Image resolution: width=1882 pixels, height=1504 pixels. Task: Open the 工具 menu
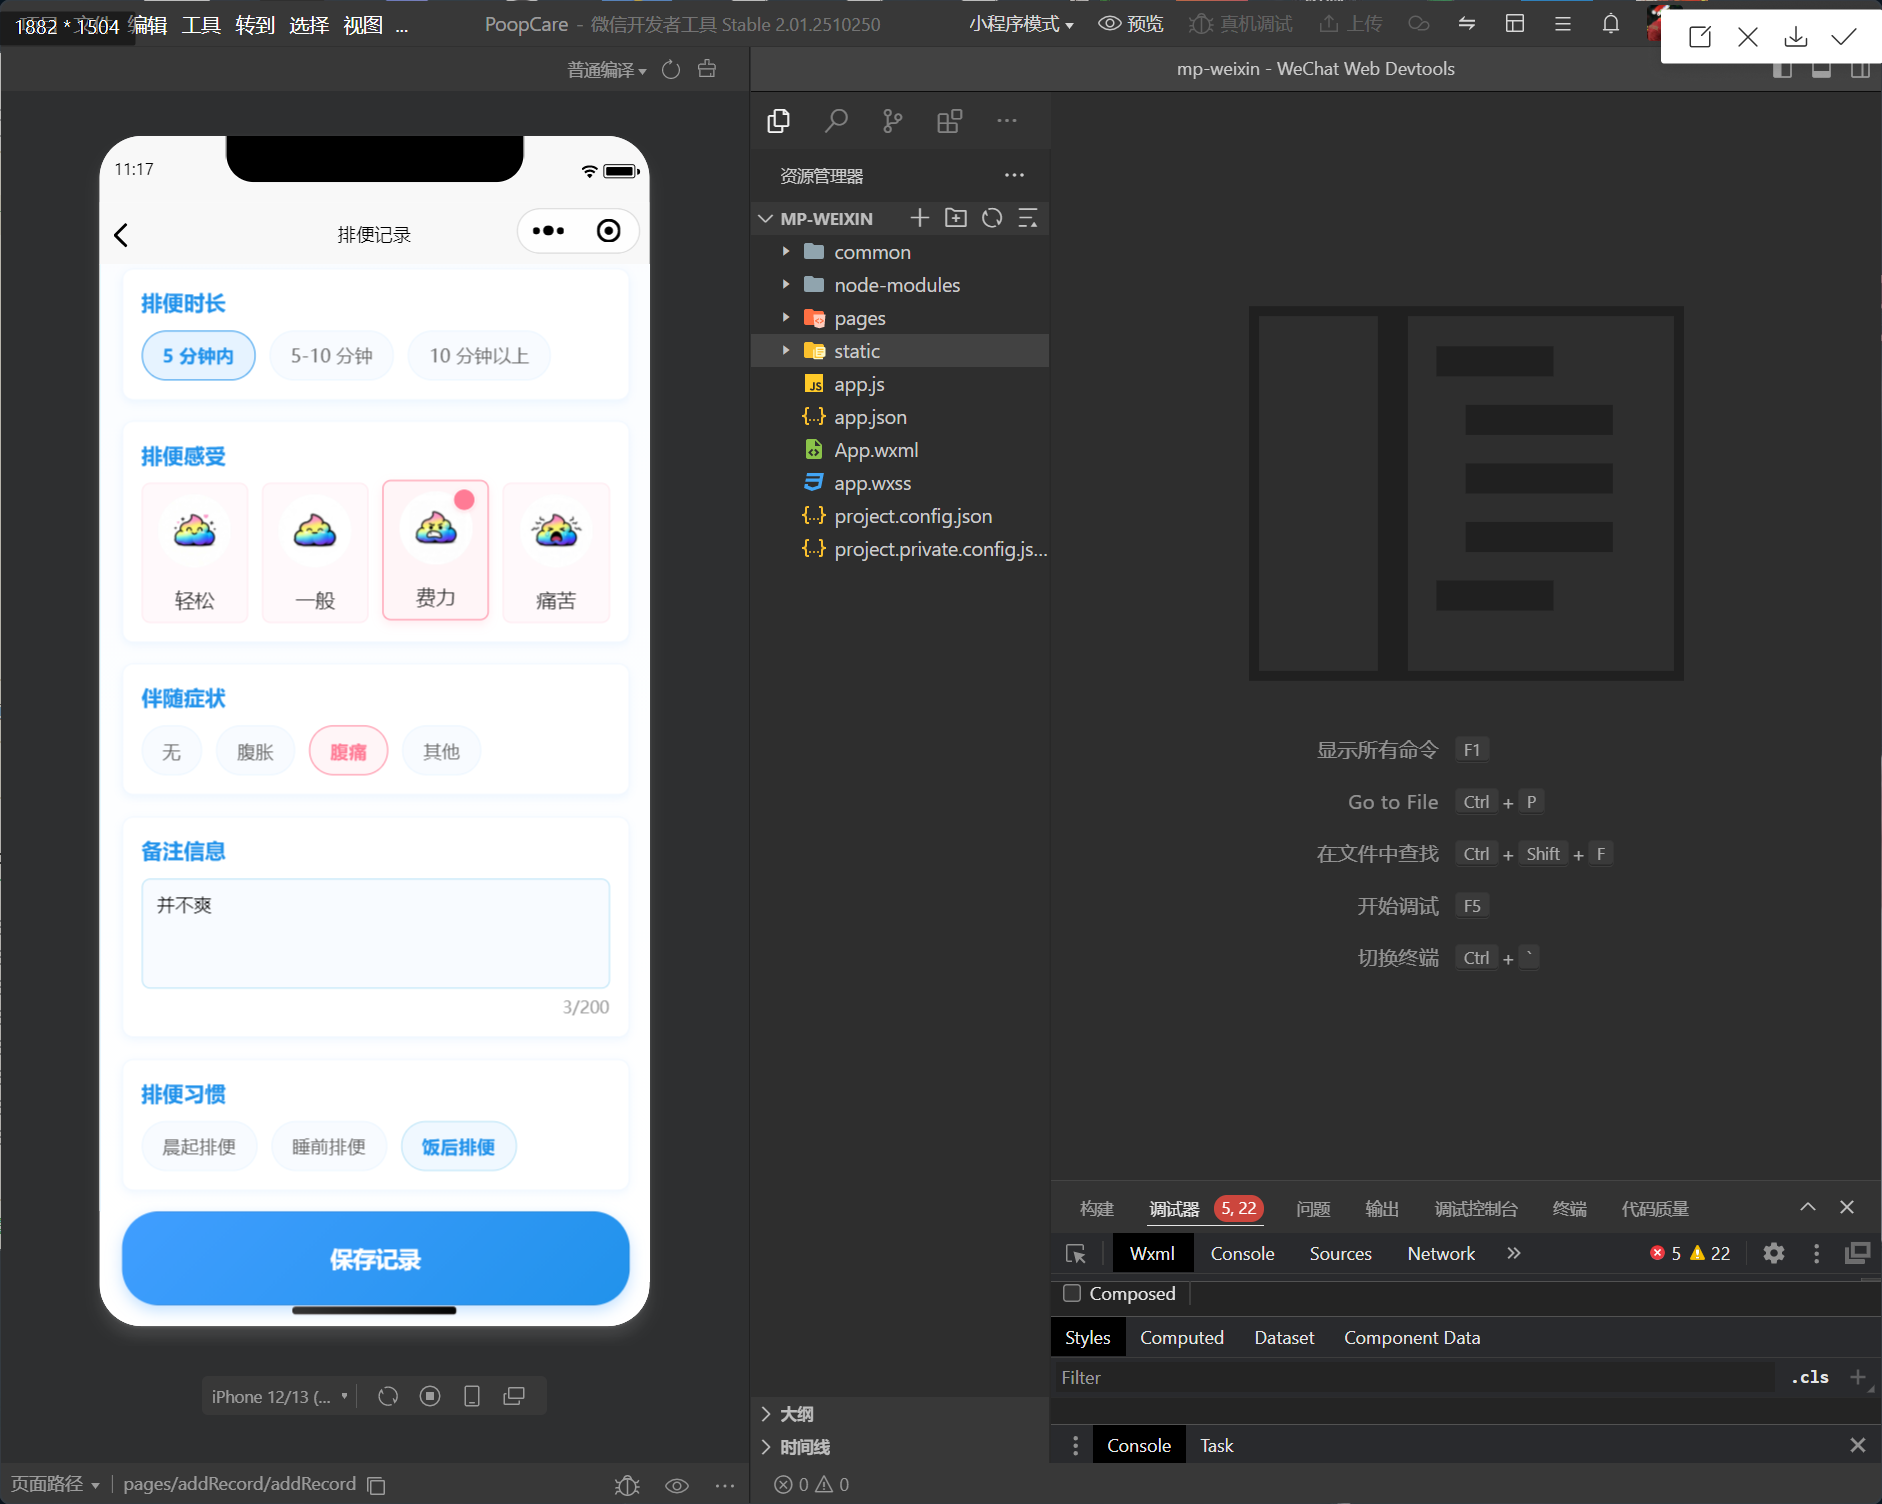(200, 25)
